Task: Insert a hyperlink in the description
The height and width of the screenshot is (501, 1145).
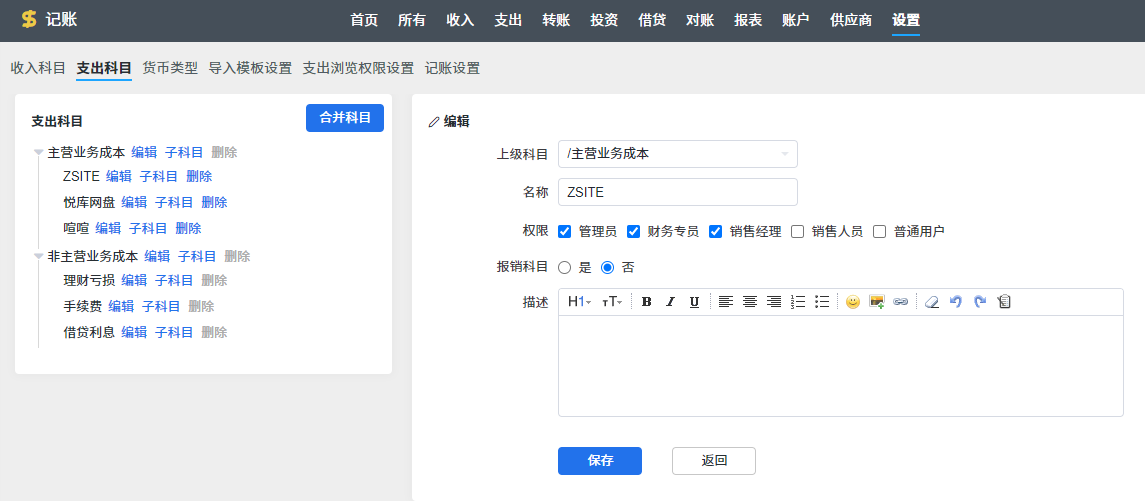Action: (901, 302)
